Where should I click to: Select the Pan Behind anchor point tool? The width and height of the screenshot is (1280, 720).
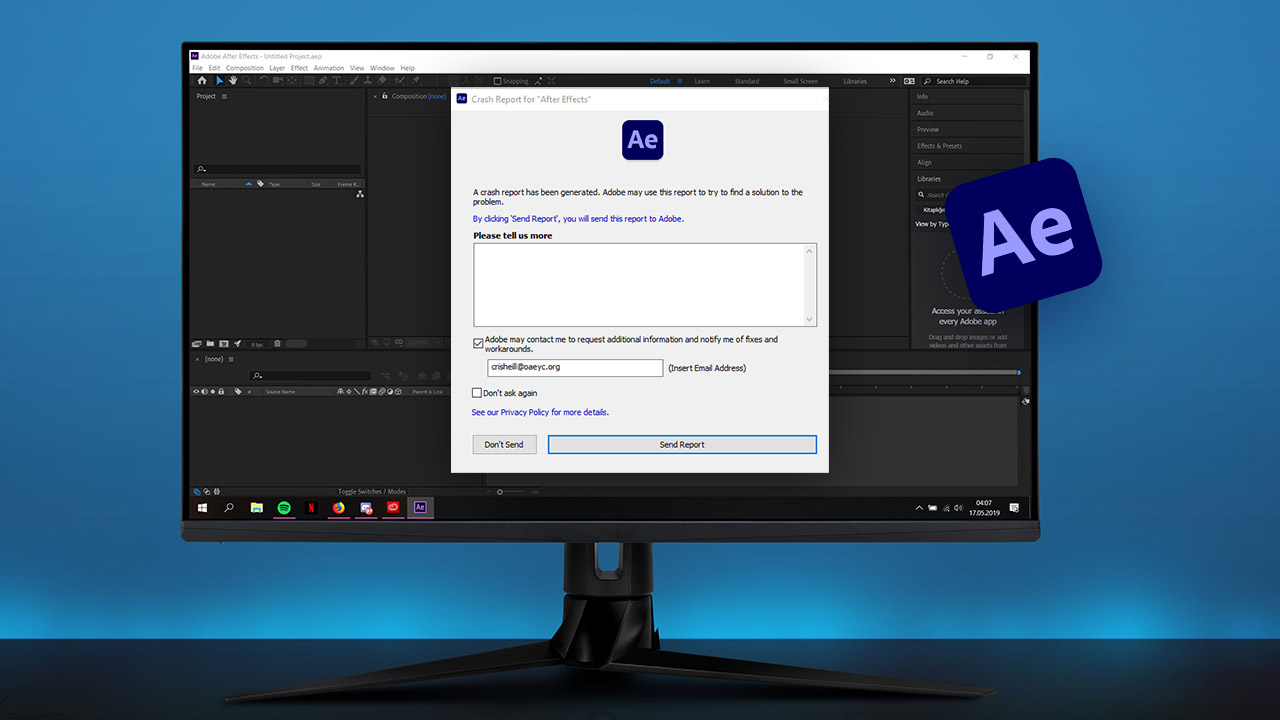click(292, 80)
